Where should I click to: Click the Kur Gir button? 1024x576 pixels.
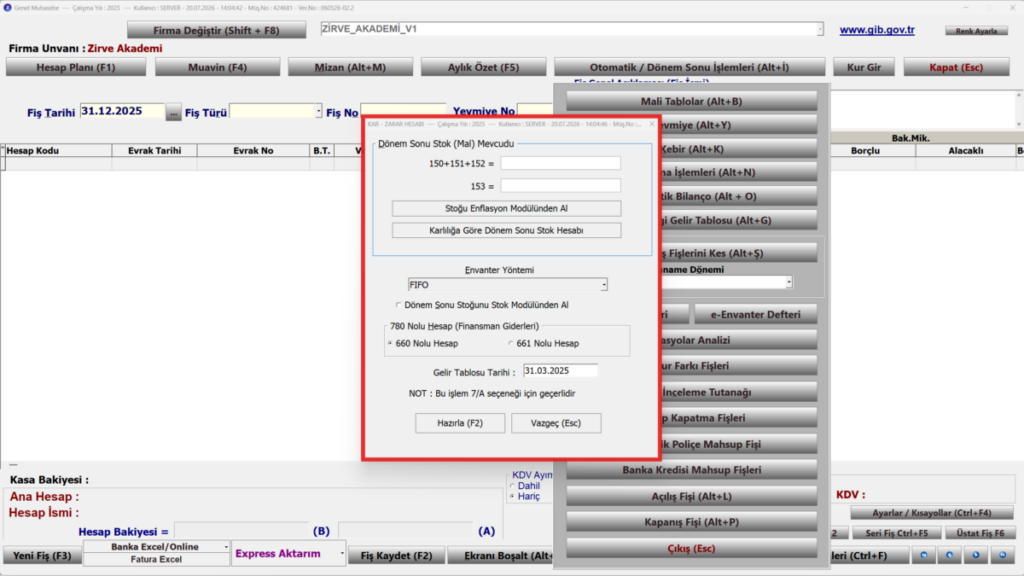(x=864, y=67)
